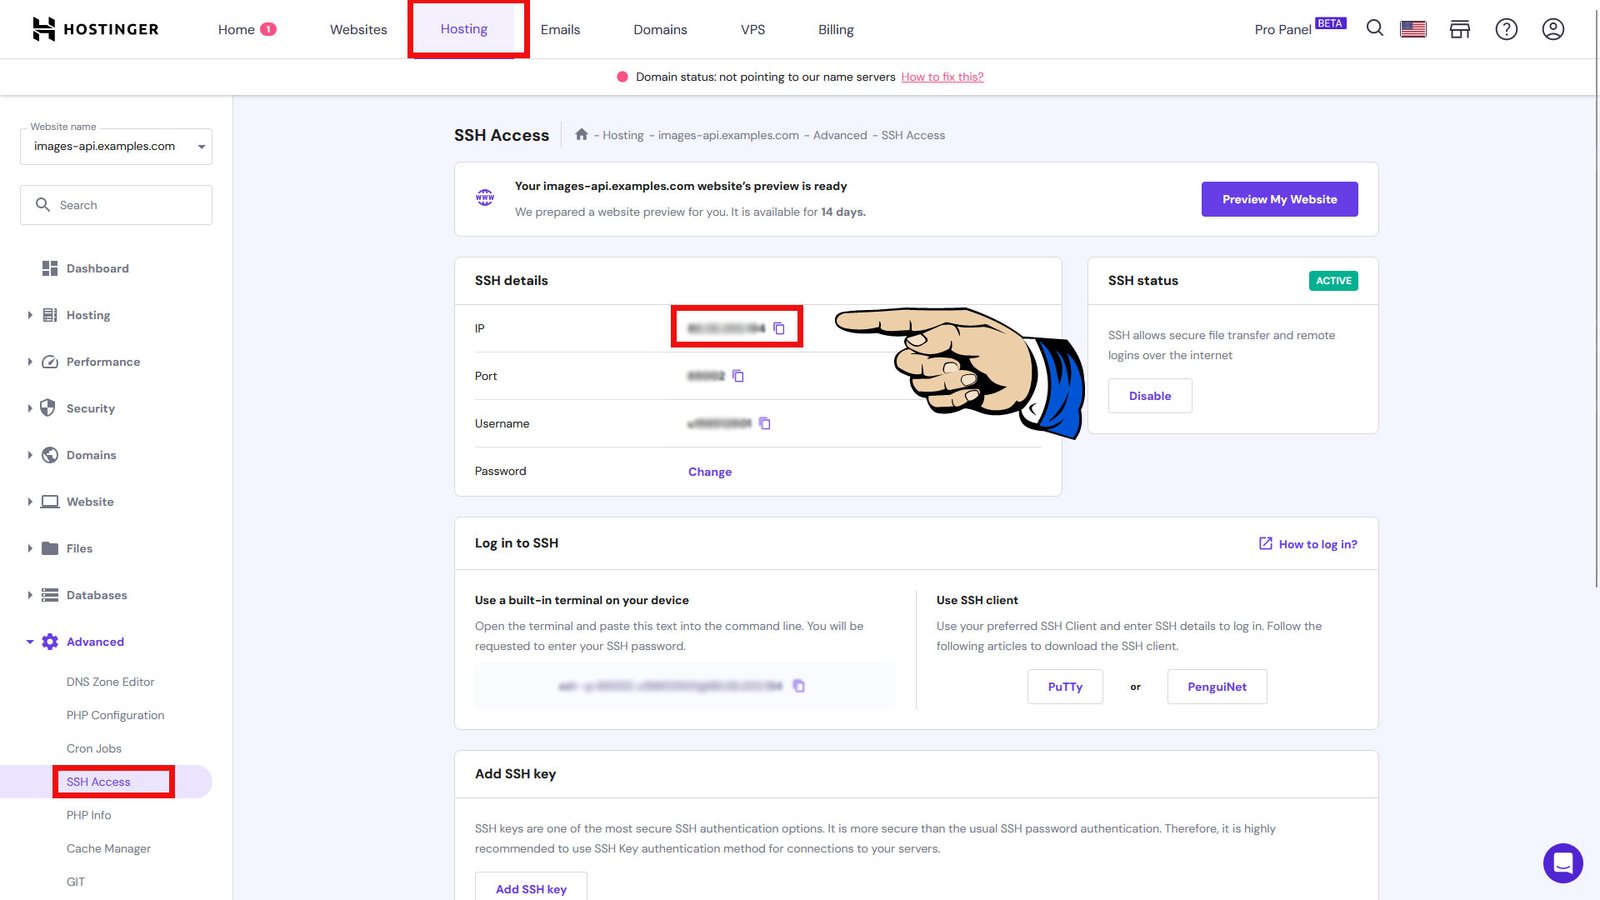1600x900 pixels.
Task: Disable SSH access
Action: coord(1150,396)
